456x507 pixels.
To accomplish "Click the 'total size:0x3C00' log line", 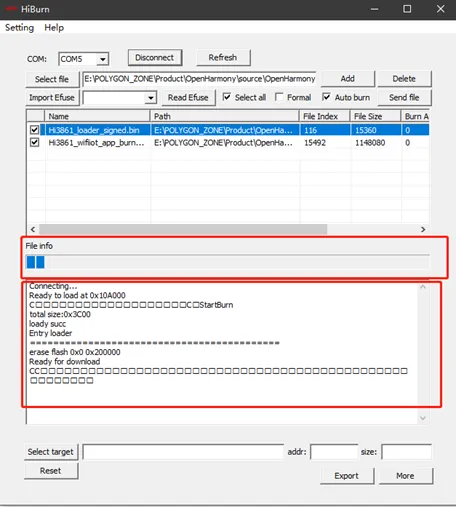I will tap(60, 314).
